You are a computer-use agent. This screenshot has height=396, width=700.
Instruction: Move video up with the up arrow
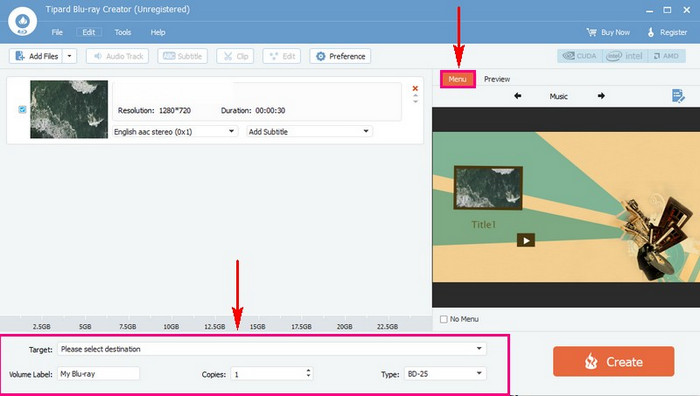click(415, 95)
